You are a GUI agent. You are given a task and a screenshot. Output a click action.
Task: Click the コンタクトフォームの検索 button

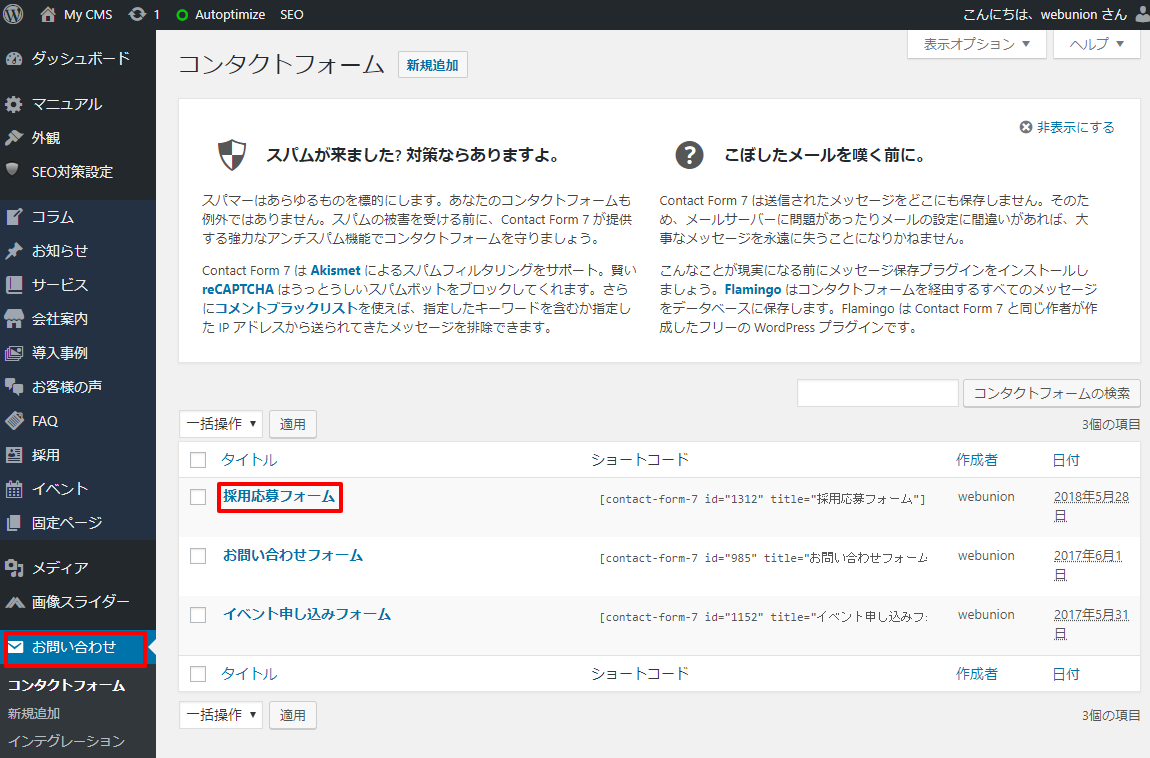pyautogui.click(x=1052, y=393)
